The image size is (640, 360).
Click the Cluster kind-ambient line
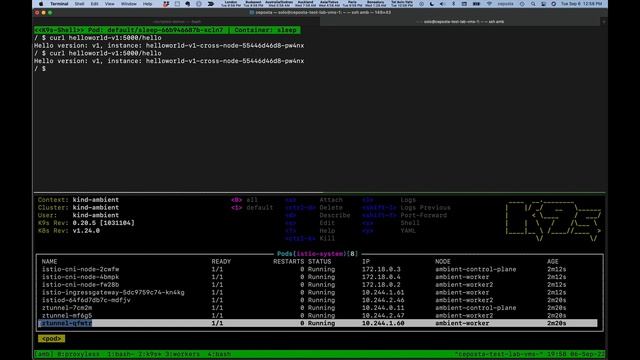78,207
